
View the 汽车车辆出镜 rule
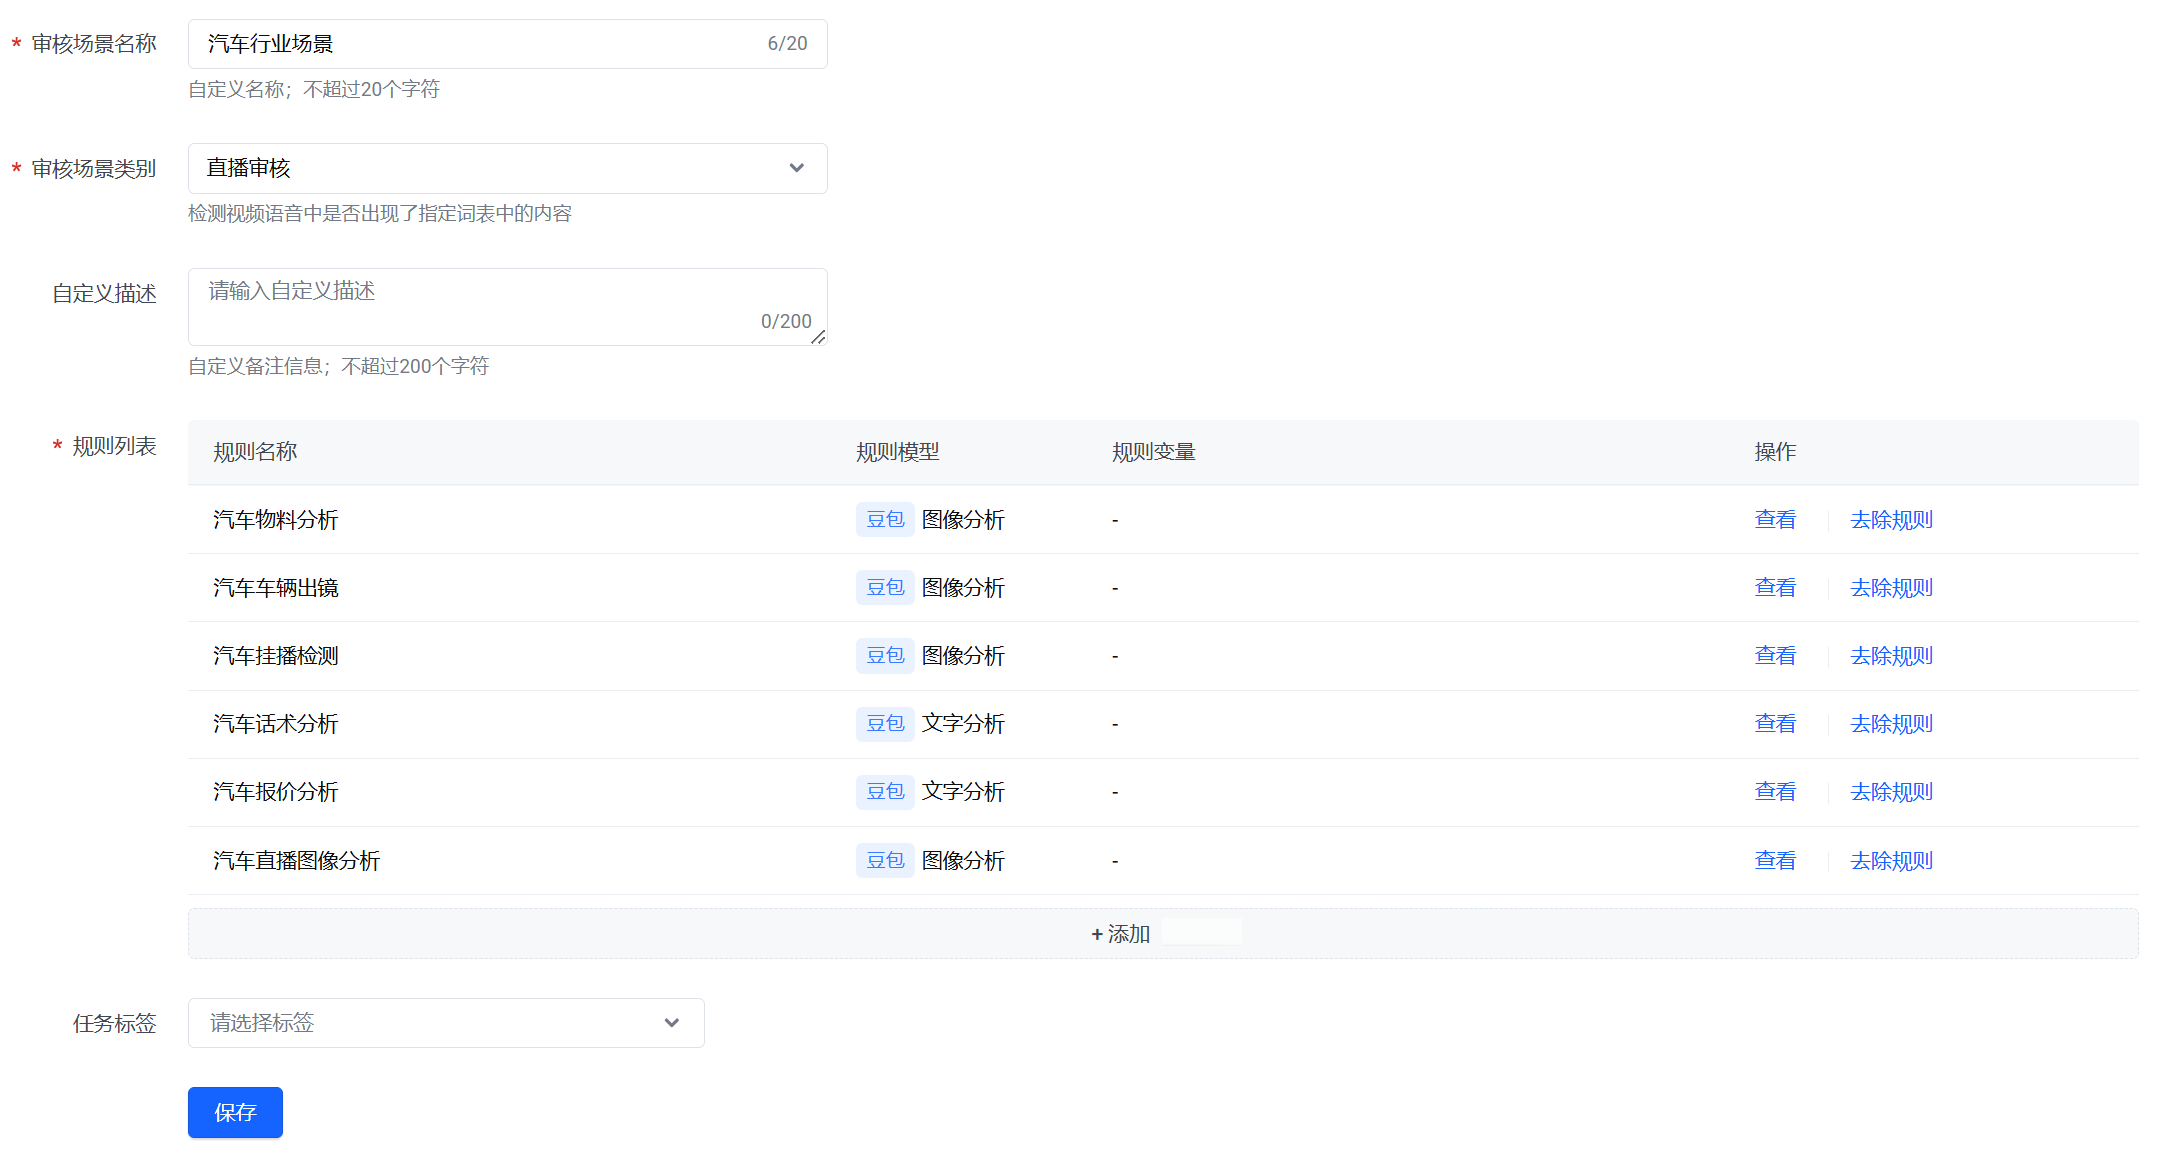click(1775, 588)
